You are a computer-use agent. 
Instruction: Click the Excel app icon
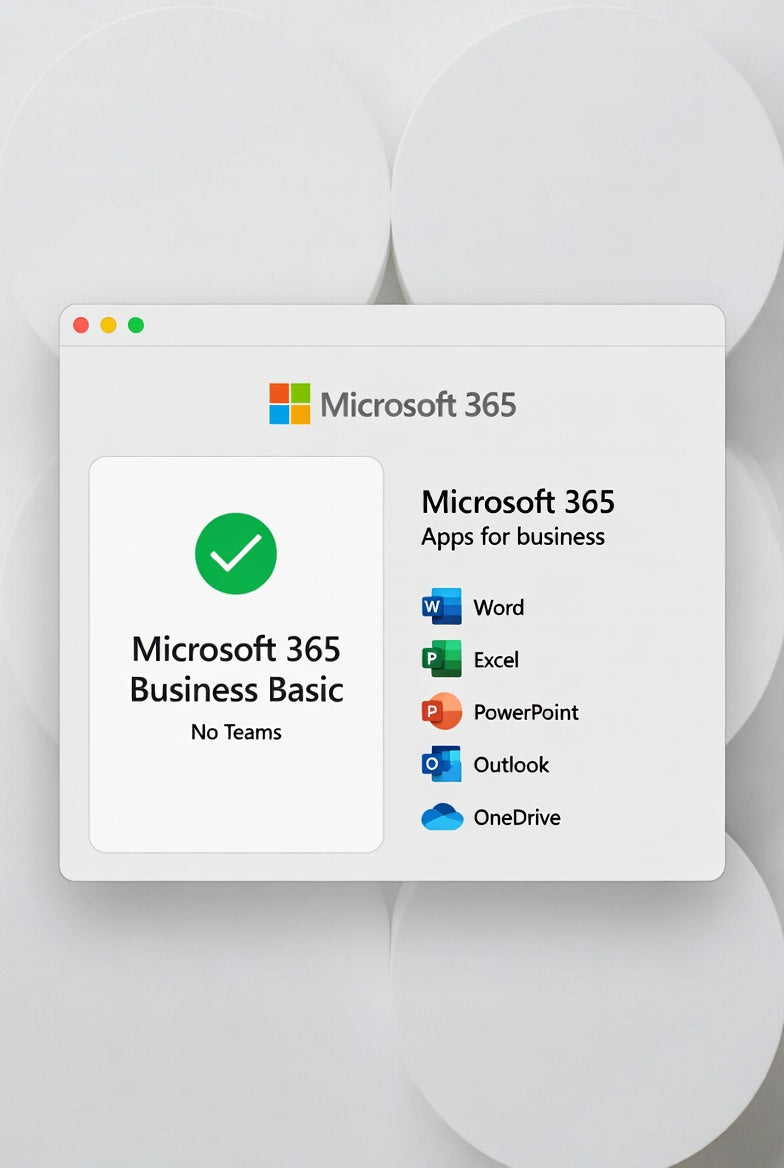click(441, 658)
